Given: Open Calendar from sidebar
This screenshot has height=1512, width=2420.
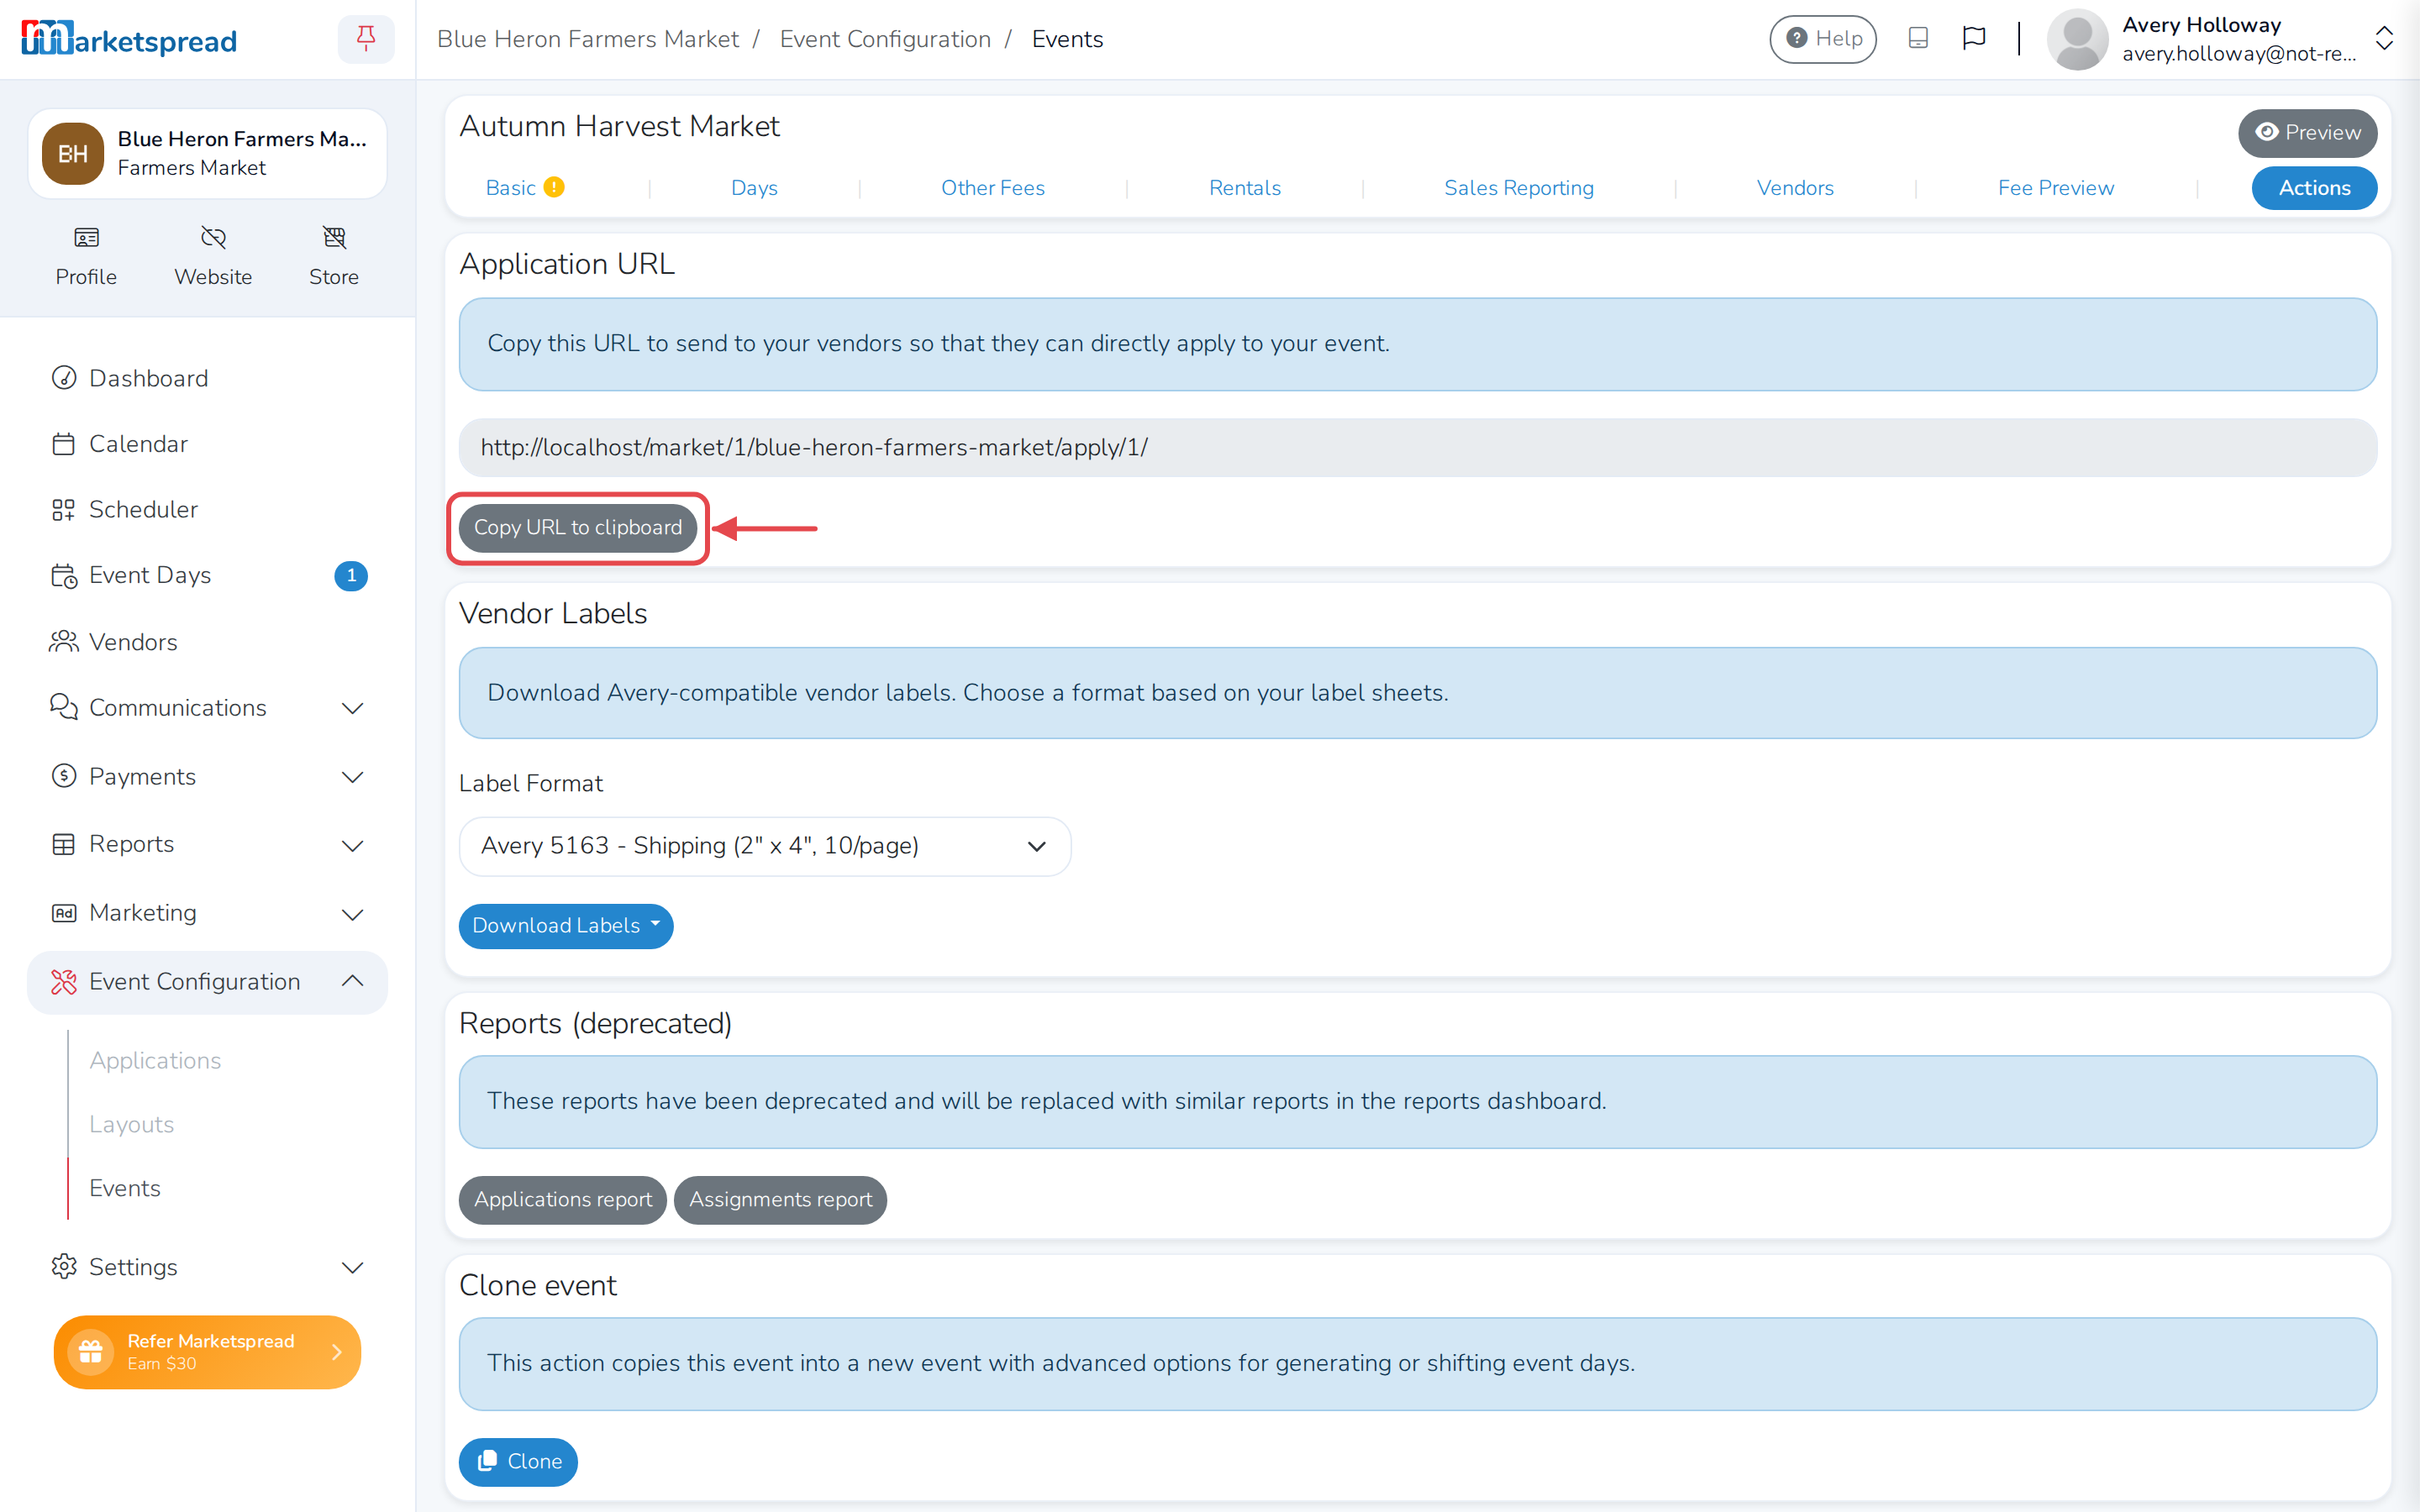Looking at the screenshot, I should point(207,444).
